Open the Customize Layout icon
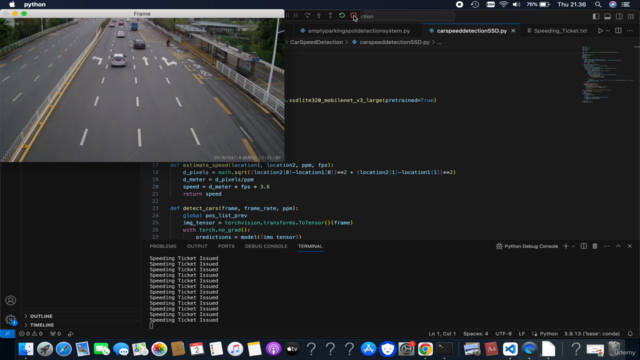 631,16
